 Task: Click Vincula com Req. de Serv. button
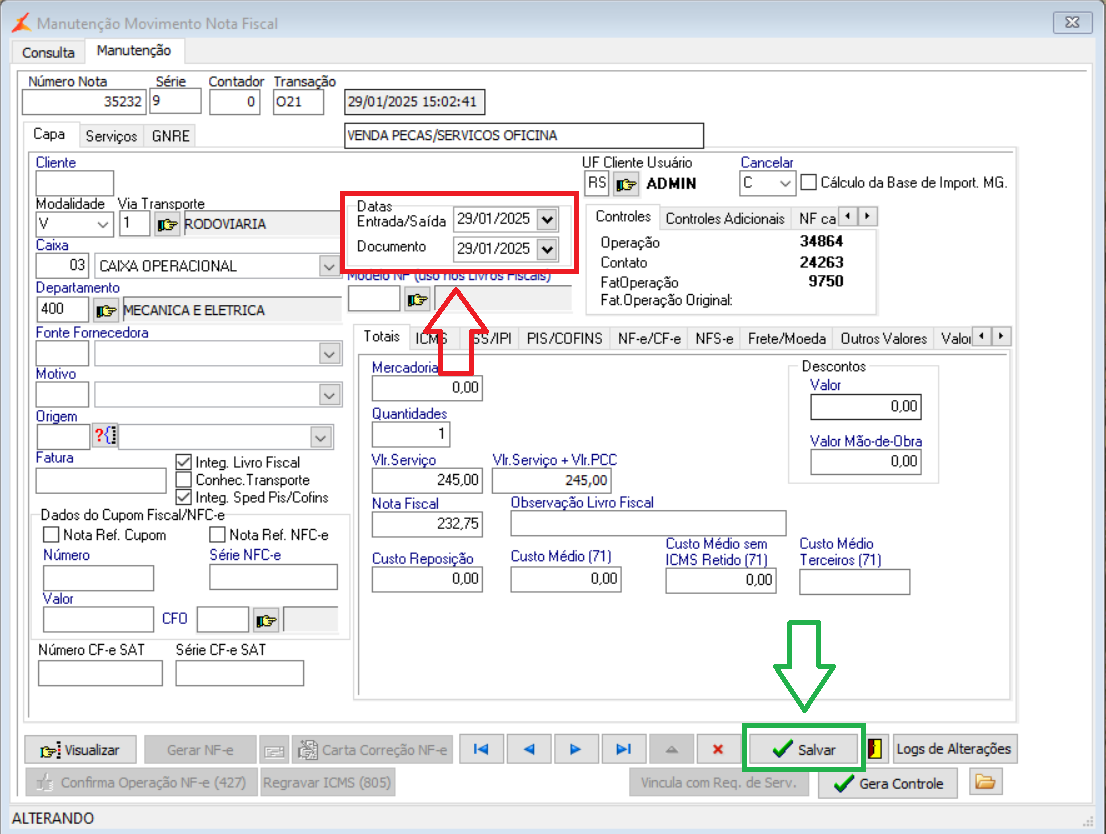(718, 782)
